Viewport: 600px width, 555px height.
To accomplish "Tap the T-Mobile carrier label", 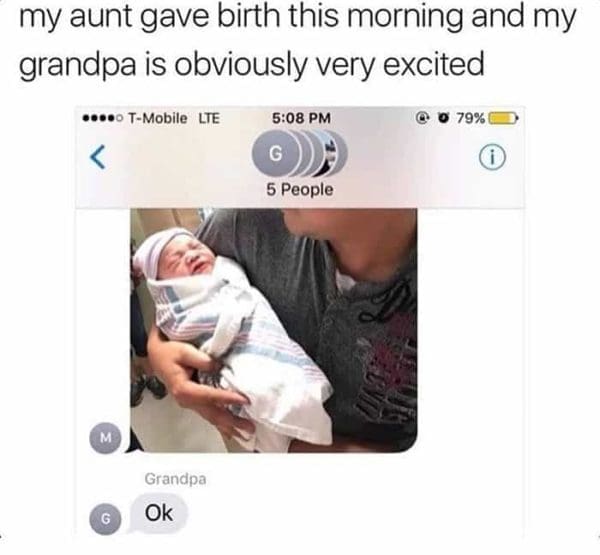I will [x=157, y=118].
